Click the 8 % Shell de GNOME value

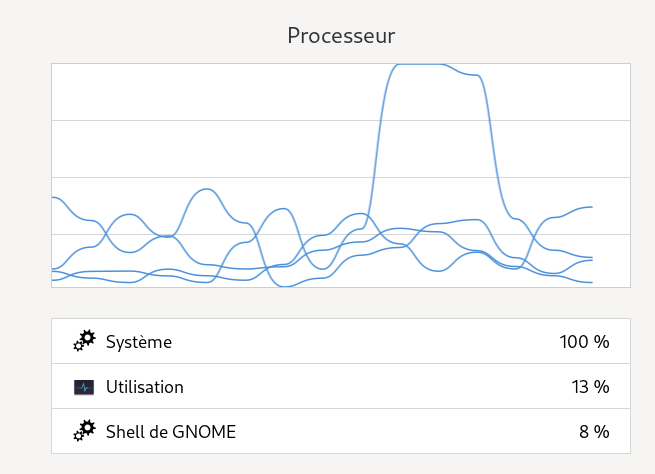(594, 432)
